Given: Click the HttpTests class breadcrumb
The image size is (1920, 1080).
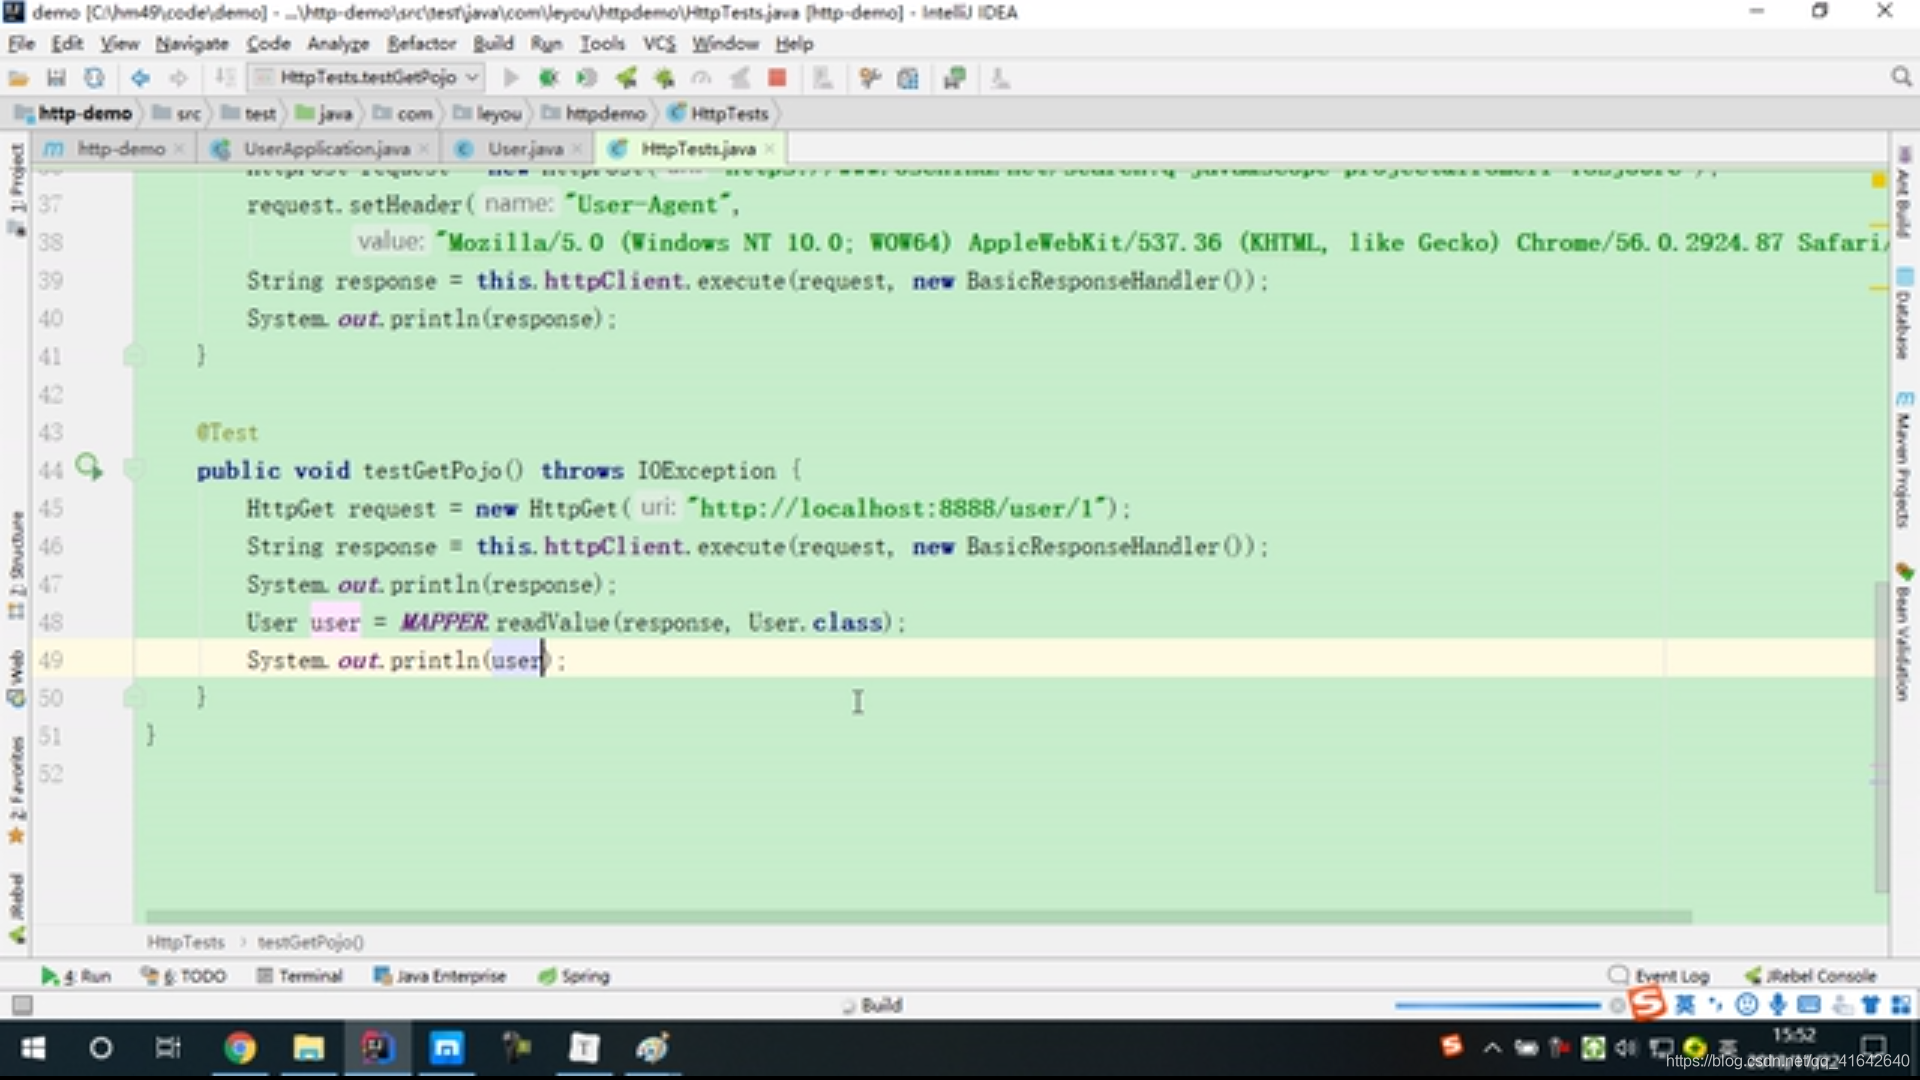Looking at the screenshot, I should (718, 114).
